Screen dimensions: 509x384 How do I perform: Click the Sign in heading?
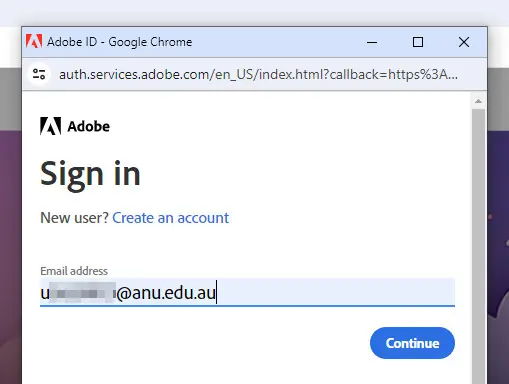(90, 175)
